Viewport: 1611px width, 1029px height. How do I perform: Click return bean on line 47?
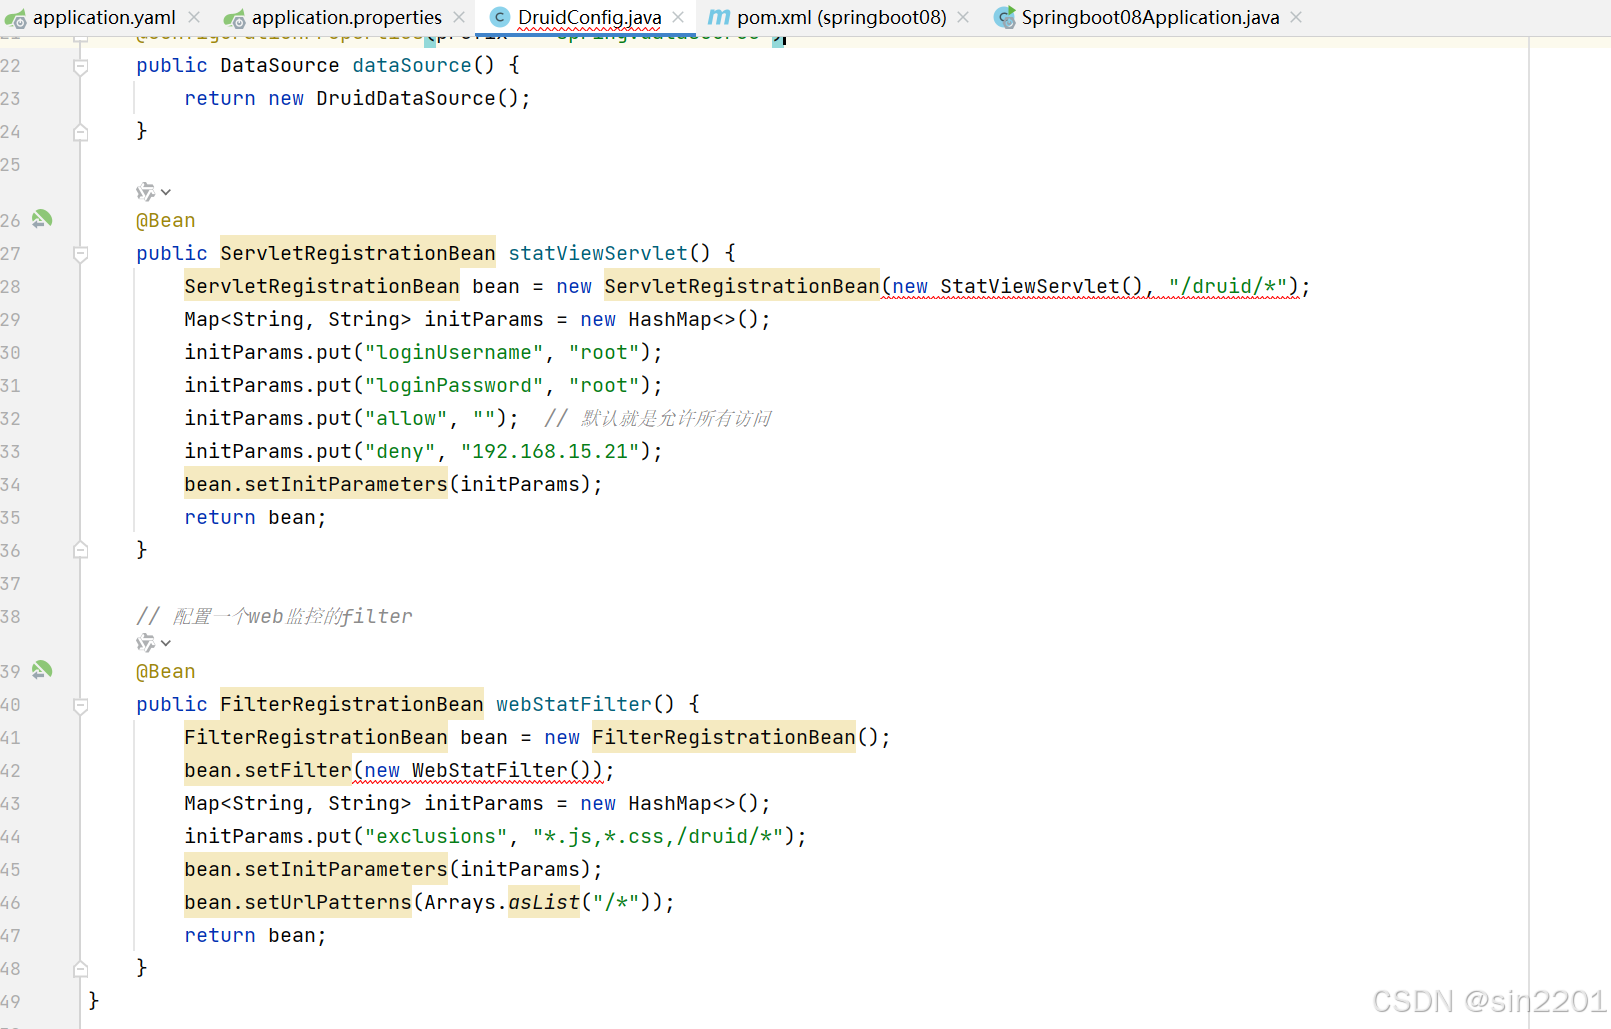255,935
